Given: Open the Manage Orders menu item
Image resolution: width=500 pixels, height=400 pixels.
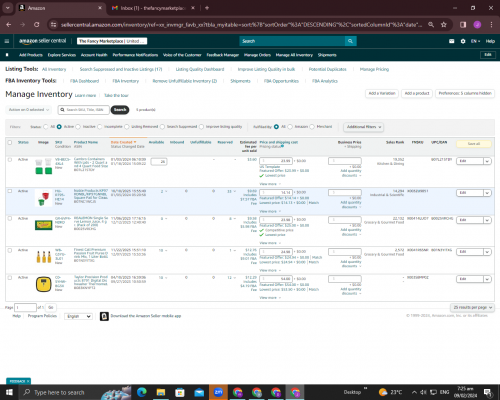Looking at the screenshot, I should tap(257, 55).
